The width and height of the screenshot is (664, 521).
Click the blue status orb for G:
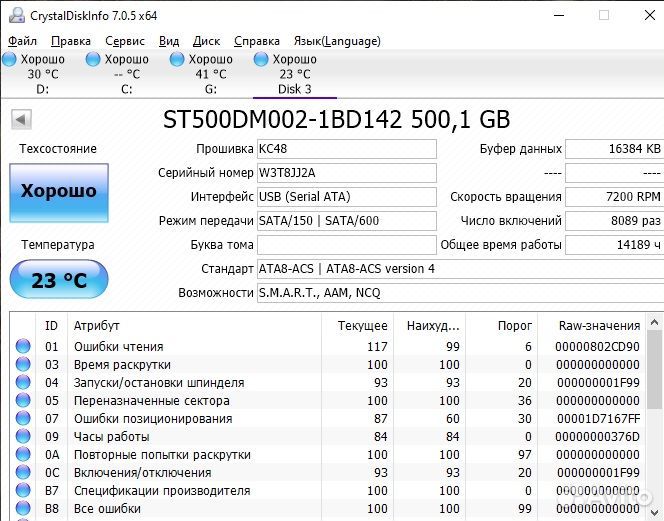(x=177, y=59)
